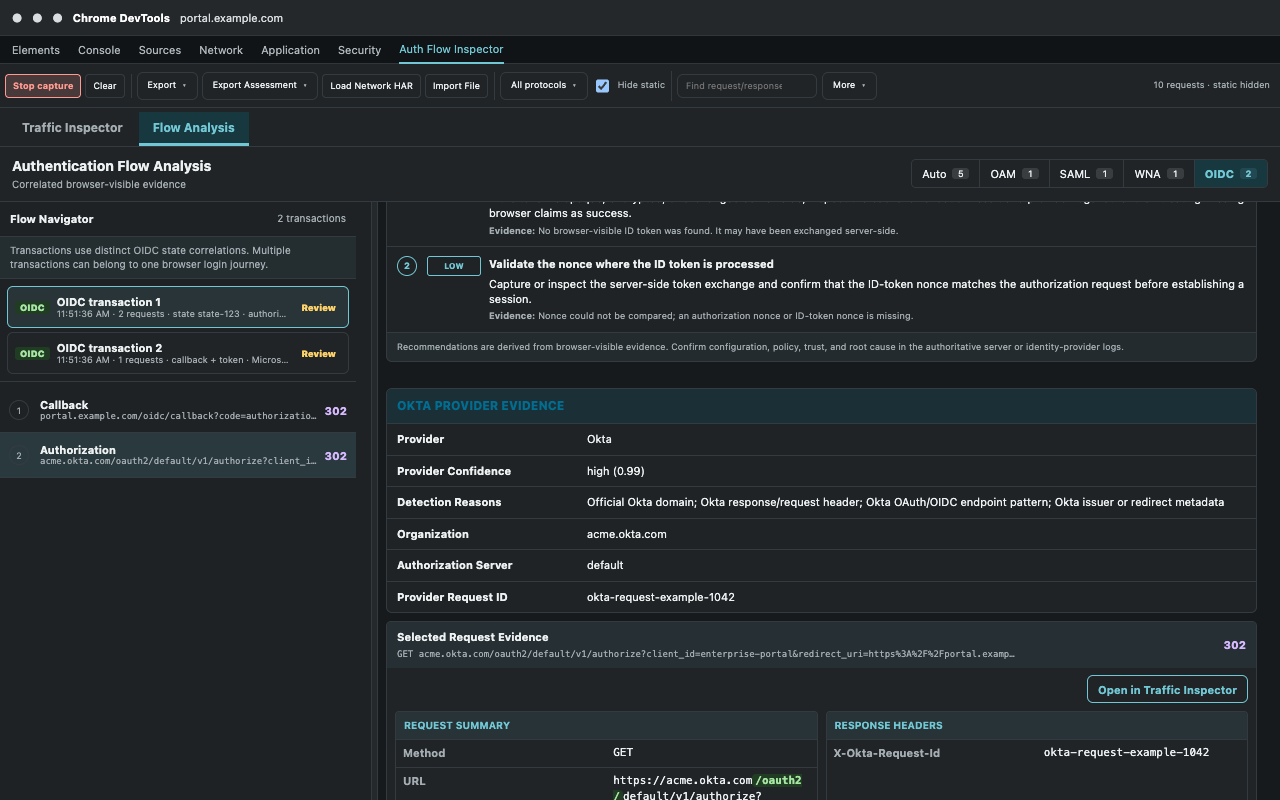Switch to Traffic Inspector tab
Viewport: 1280px width, 800px height.
pos(72,128)
